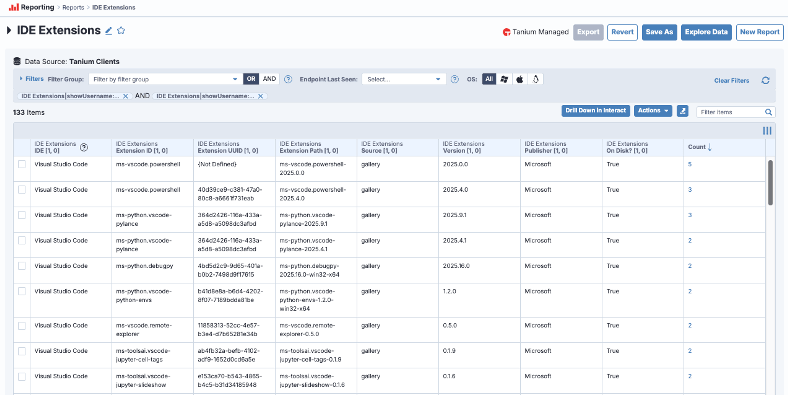Select OR filter group operator
The width and height of the screenshot is (788, 395).
pos(251,79)
